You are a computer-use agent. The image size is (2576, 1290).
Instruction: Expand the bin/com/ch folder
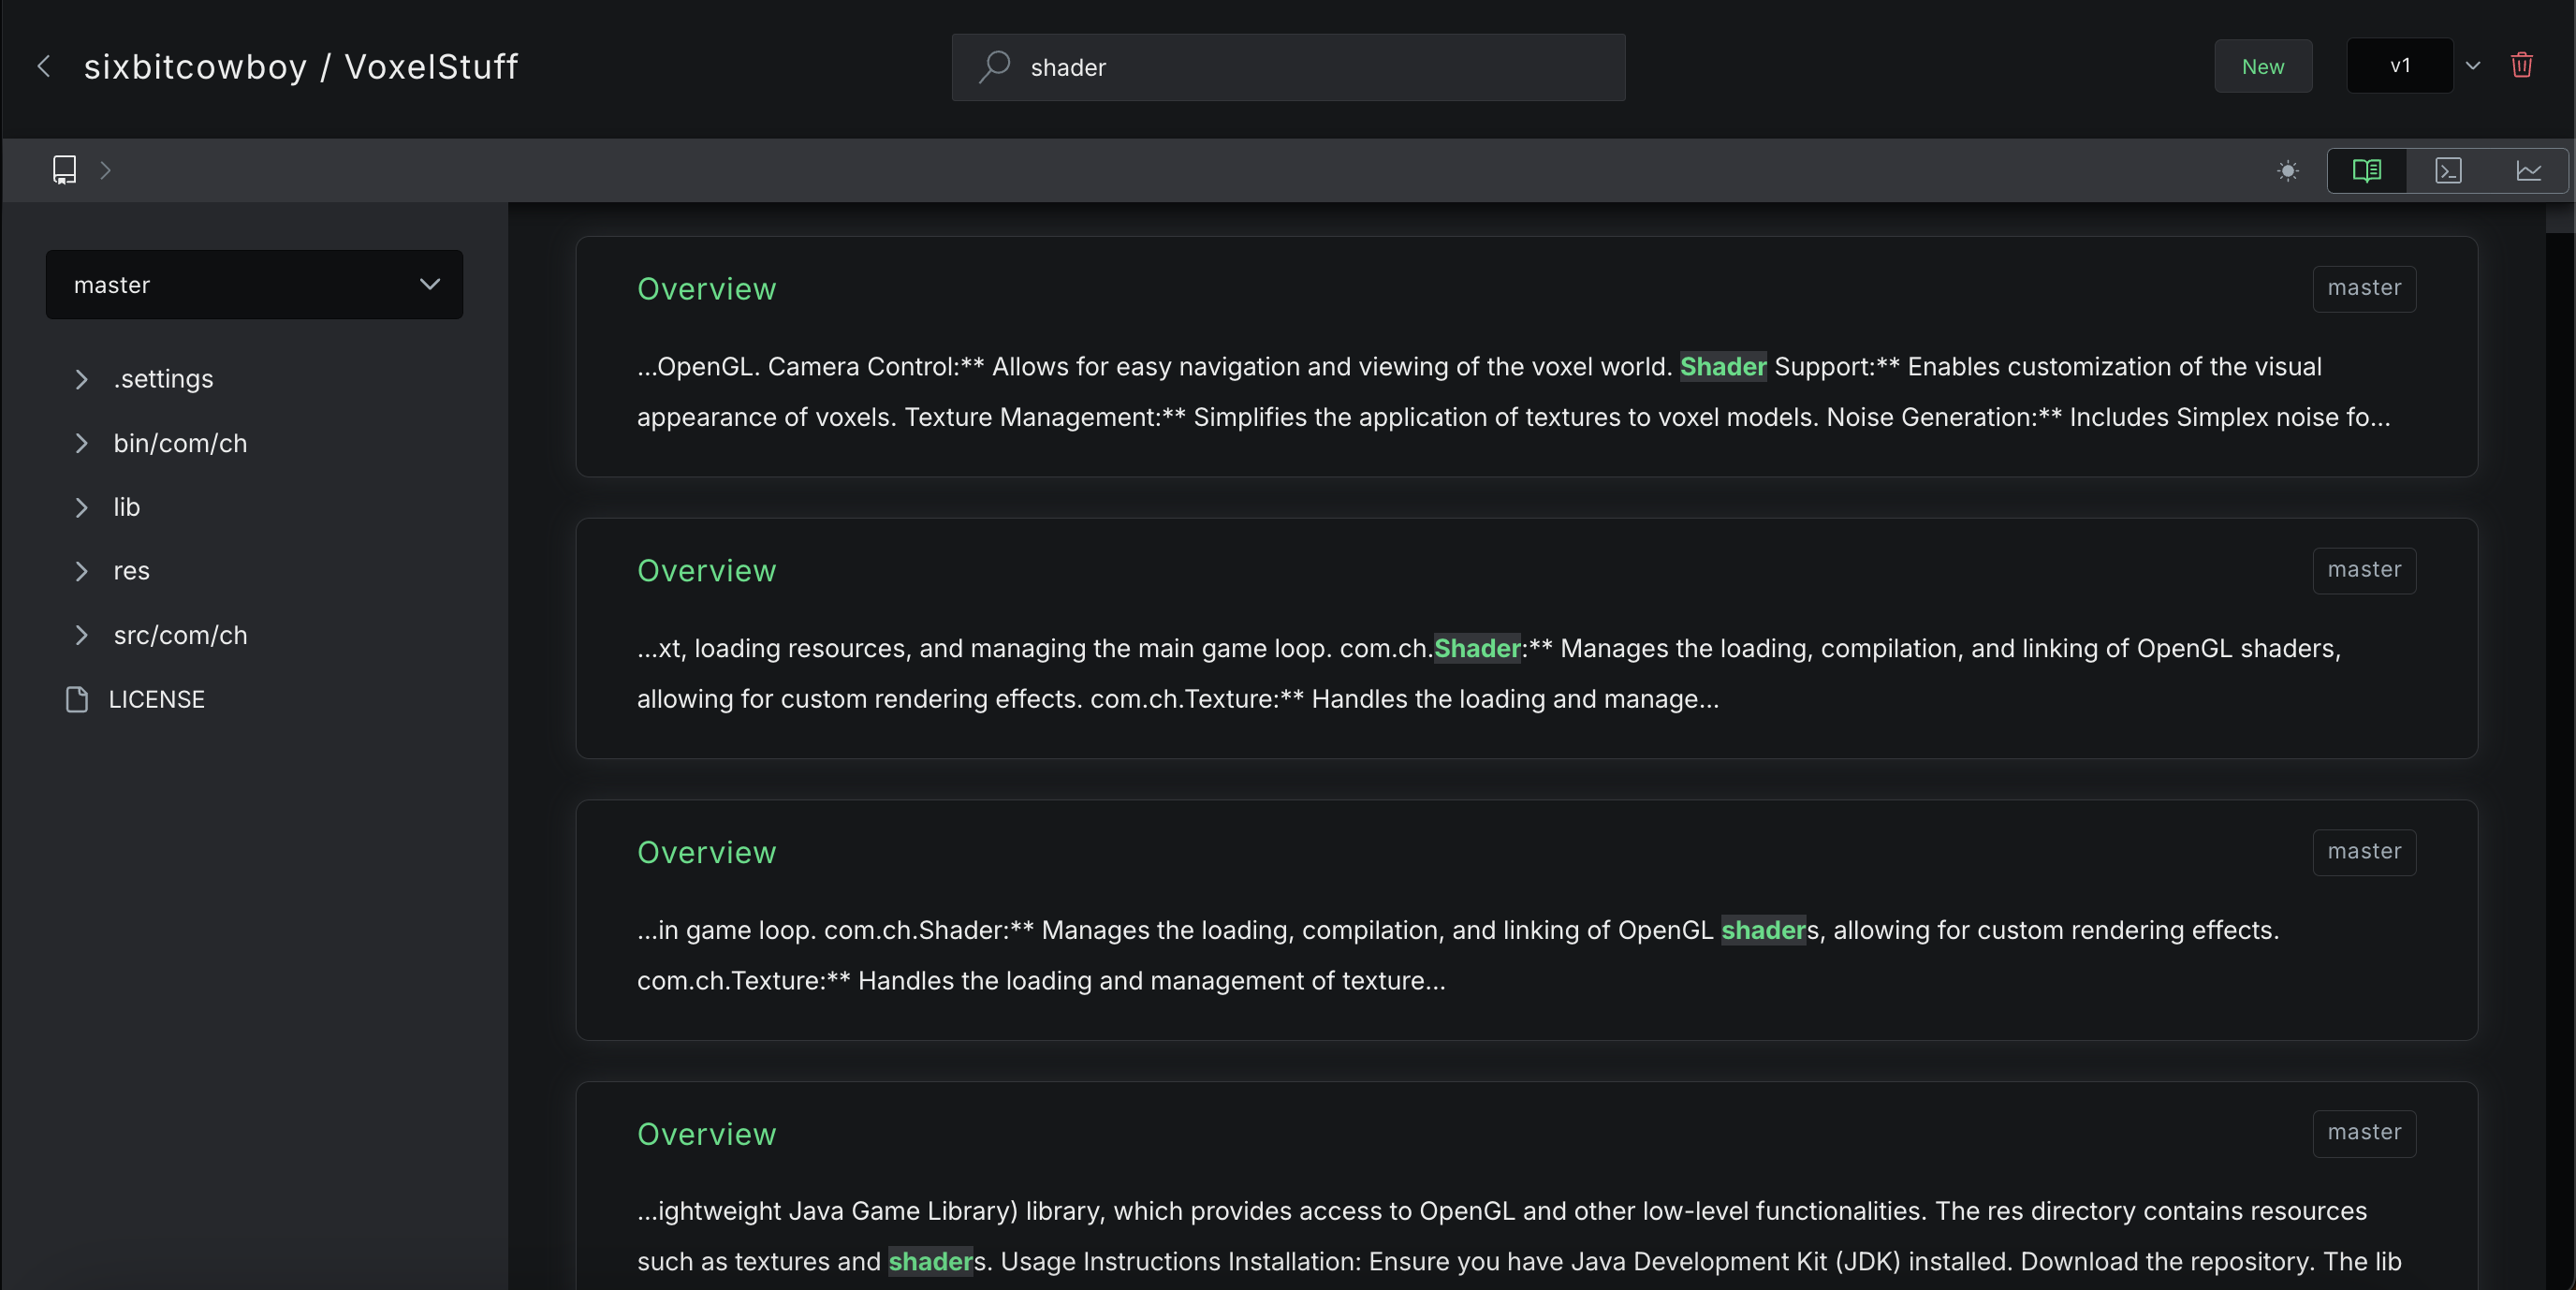coord(81,443)
